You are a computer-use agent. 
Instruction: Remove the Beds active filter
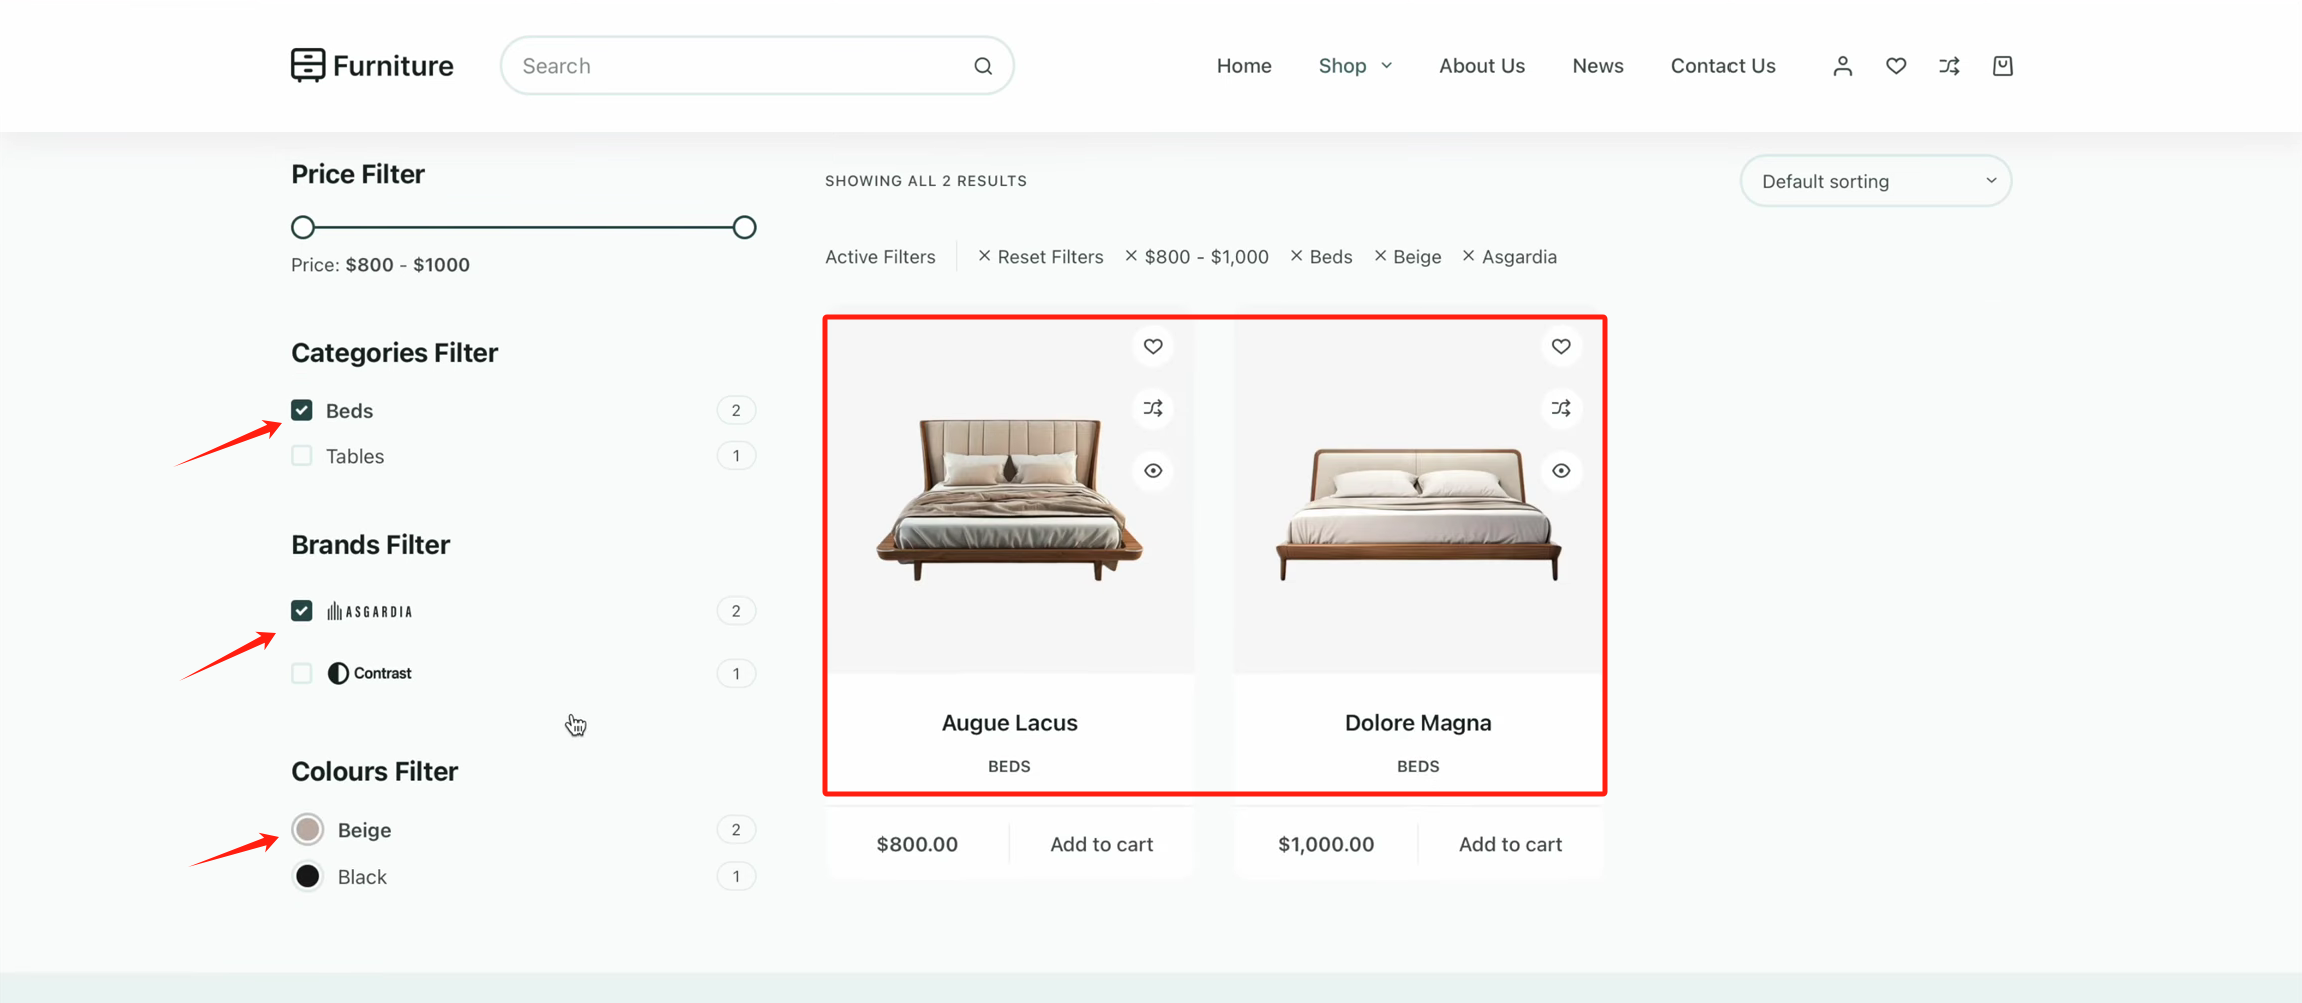pyautogui.click(x=1321, y=257)
